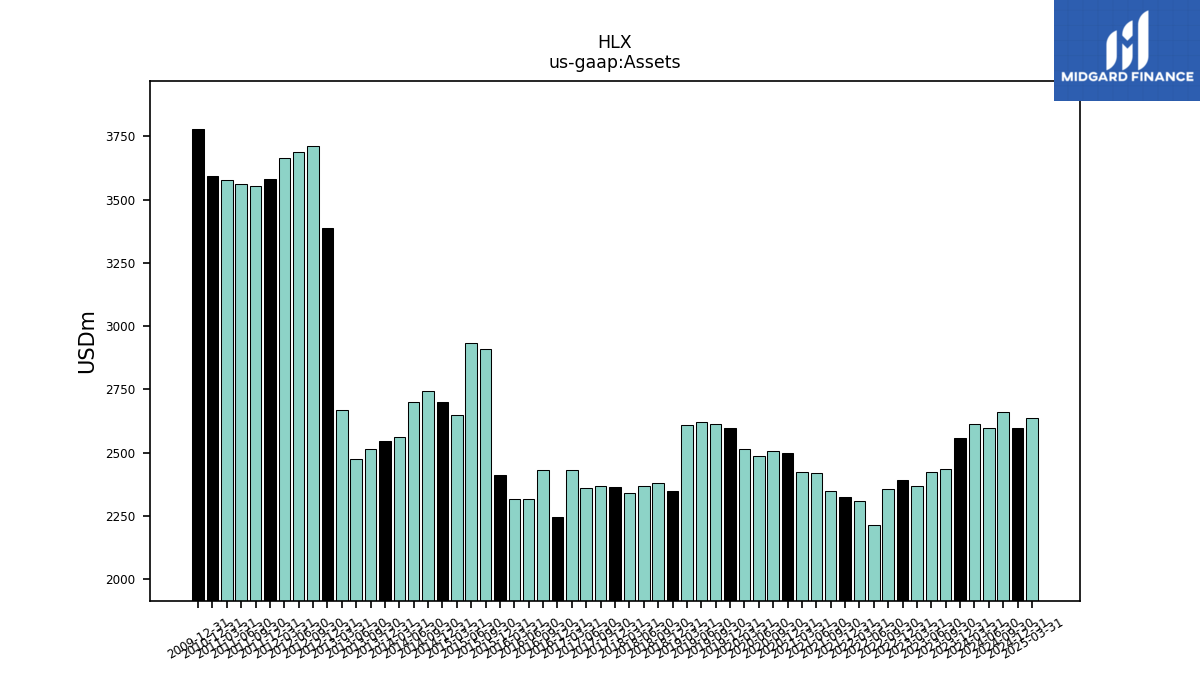Select the shortest teal bar near 2200
Viewport: 1200px width, 675px height.
tap(874, 563)
